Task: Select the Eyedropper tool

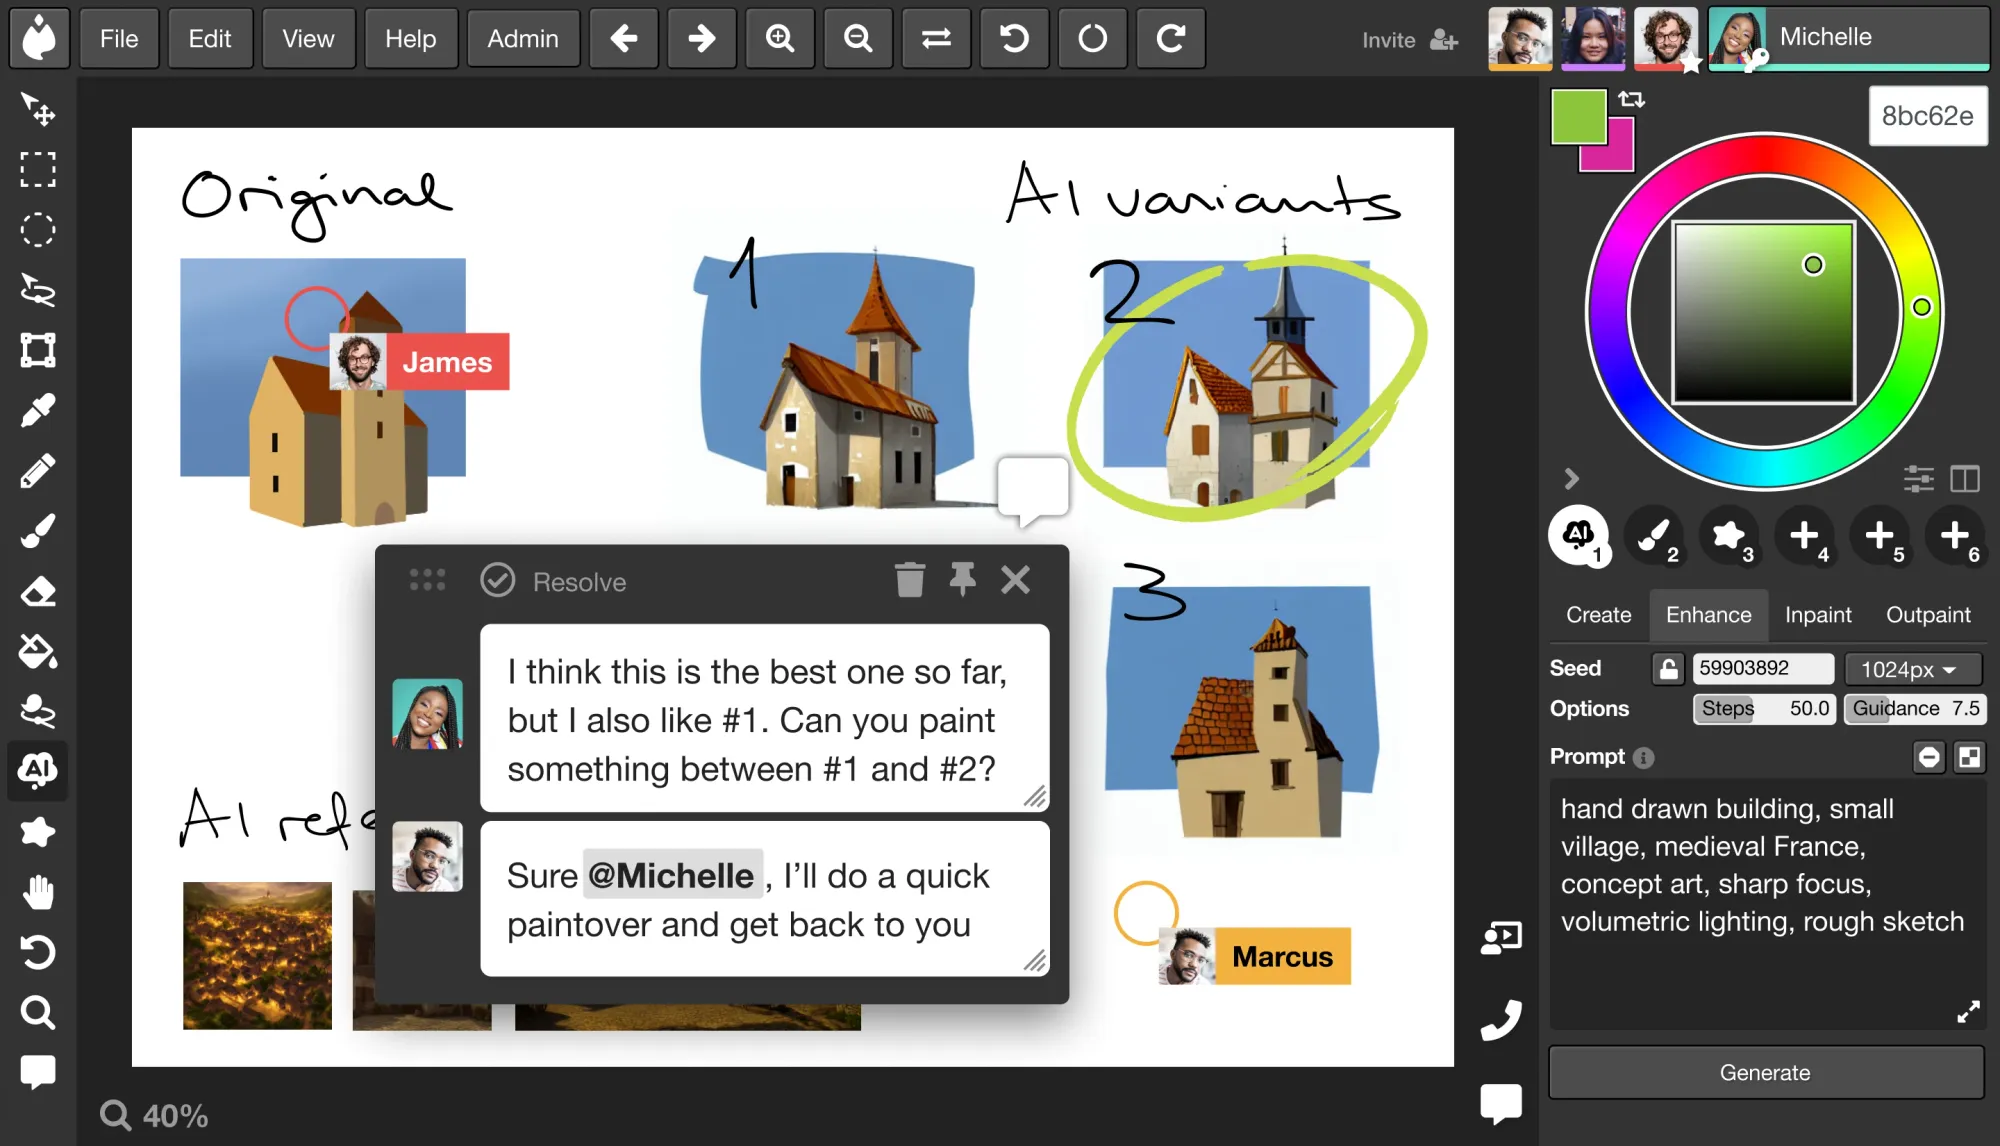Action: click(x=38, y=410)
